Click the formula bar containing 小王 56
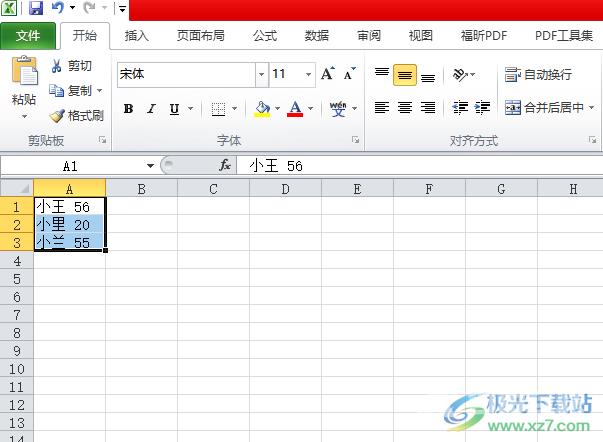The width and height of the screenshot is (603, 442). click(419, 166)
